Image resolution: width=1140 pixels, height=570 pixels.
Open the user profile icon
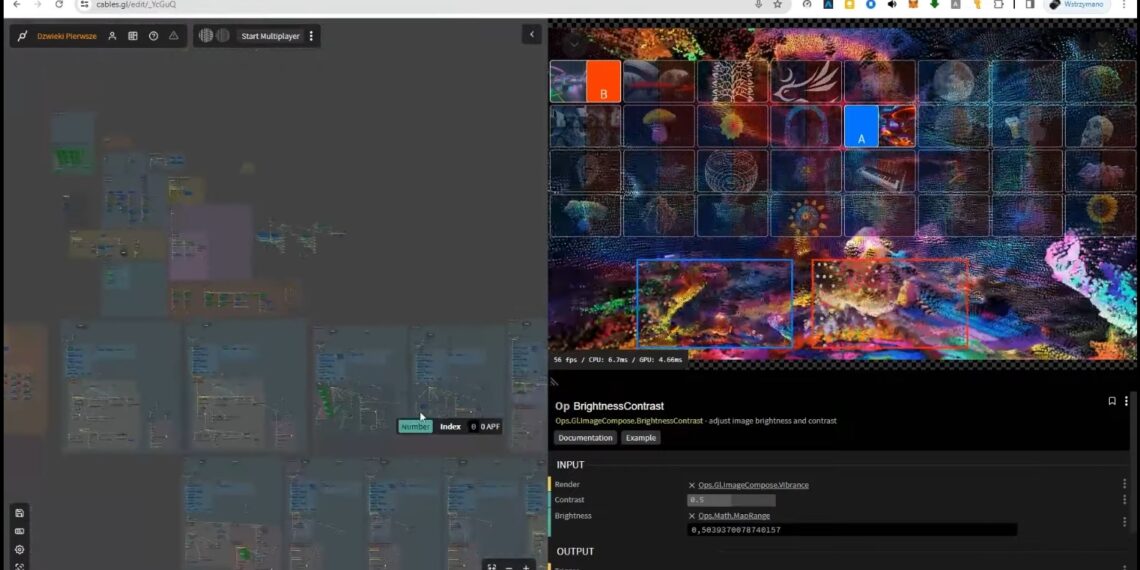click(x=112, y=36)
